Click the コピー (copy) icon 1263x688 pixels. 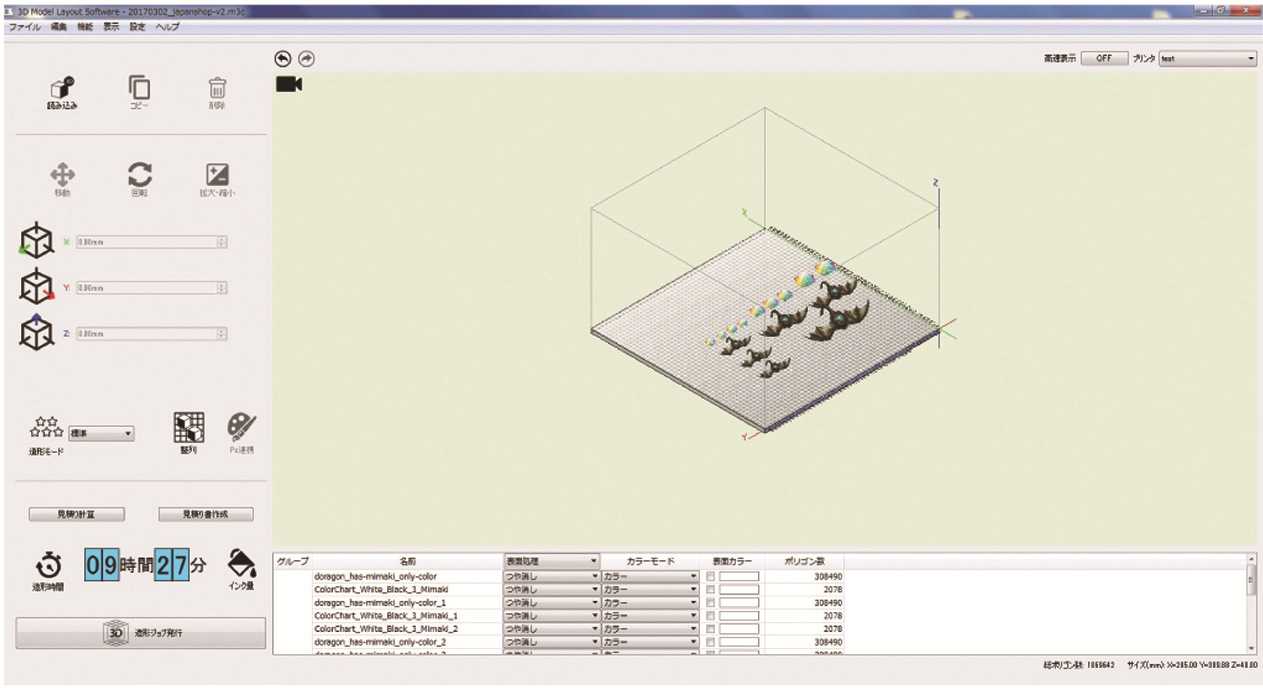tap(139, 90)
